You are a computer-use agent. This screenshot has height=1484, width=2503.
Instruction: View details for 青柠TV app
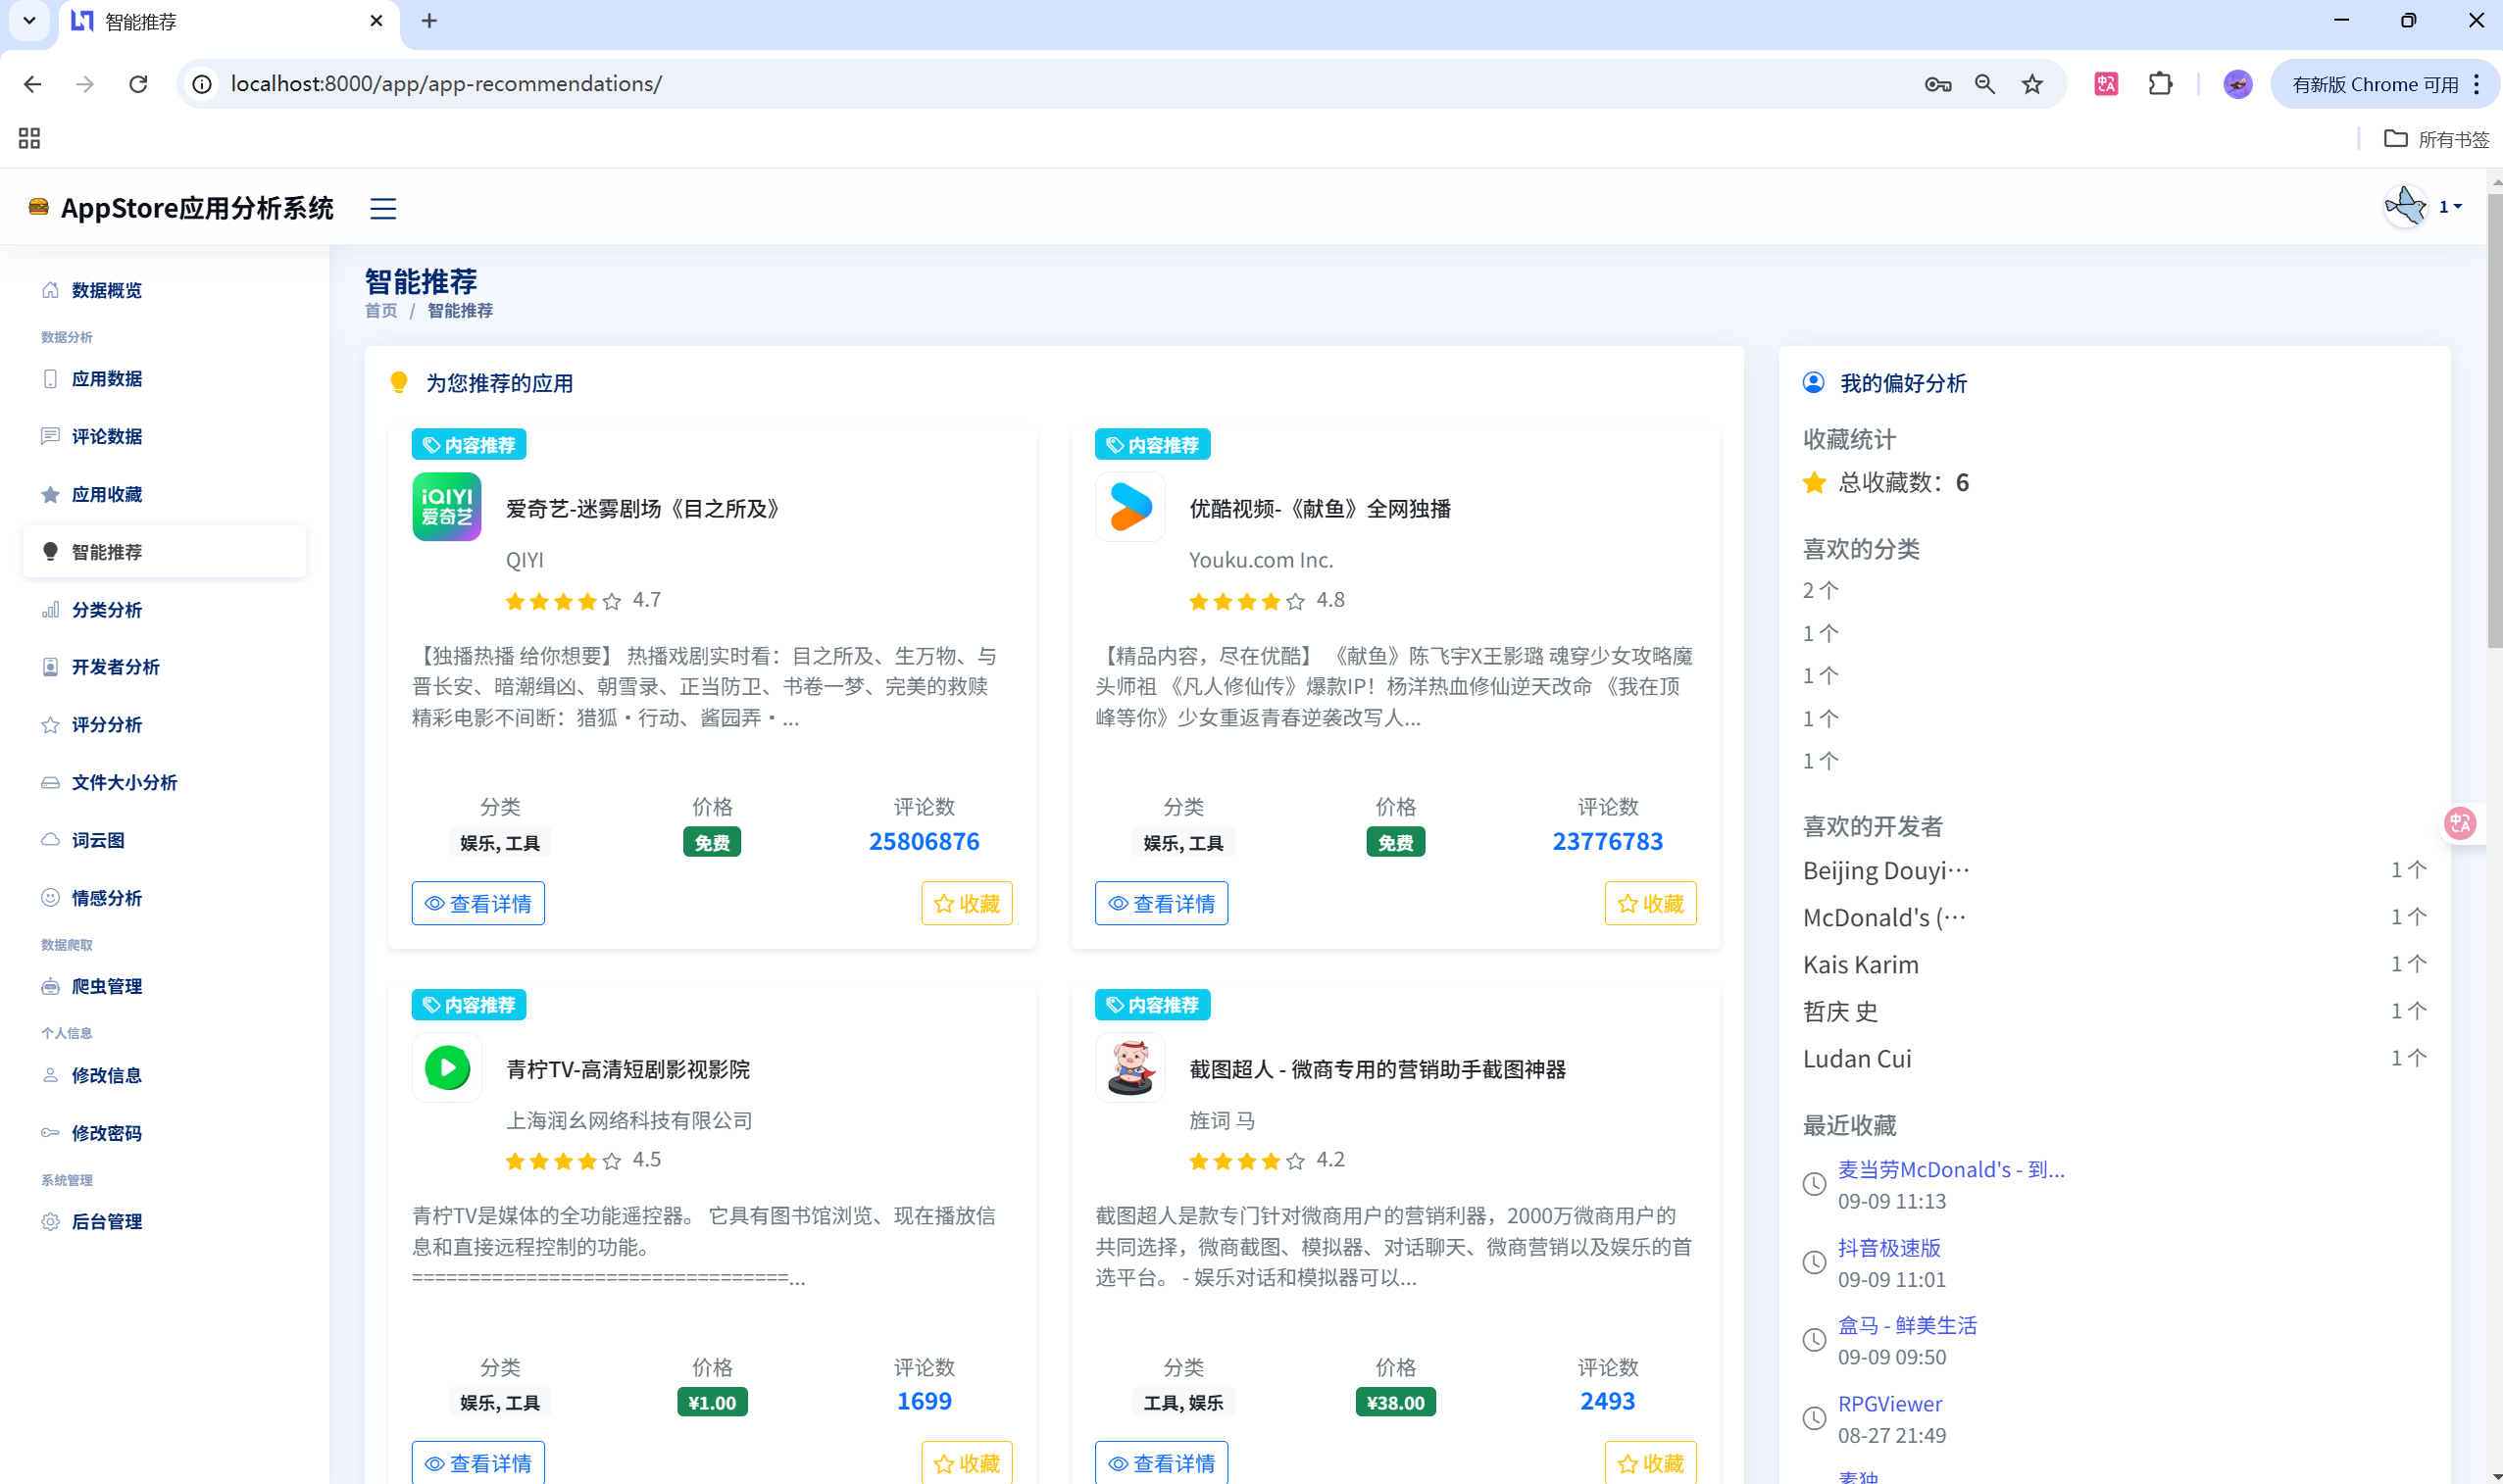point(478,1463)
